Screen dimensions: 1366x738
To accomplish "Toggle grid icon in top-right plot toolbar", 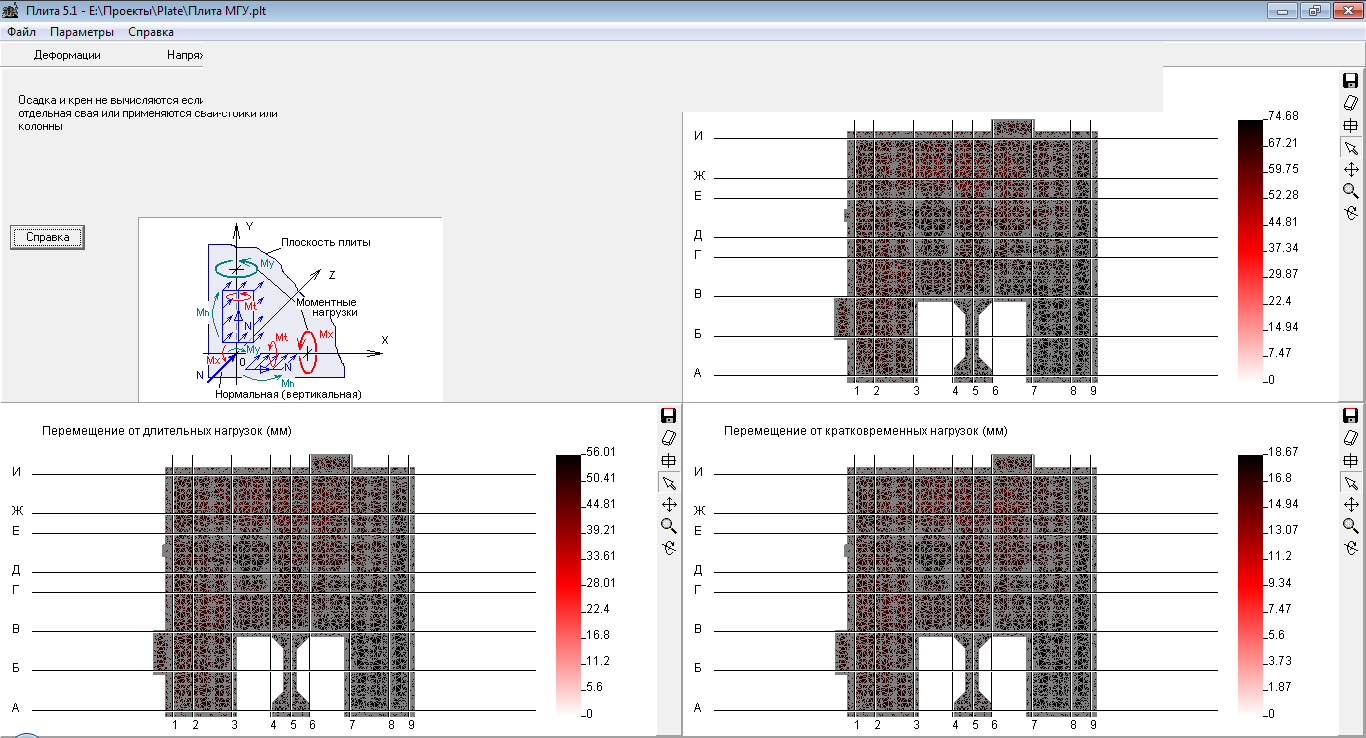I will click(x=1351, y=125).
